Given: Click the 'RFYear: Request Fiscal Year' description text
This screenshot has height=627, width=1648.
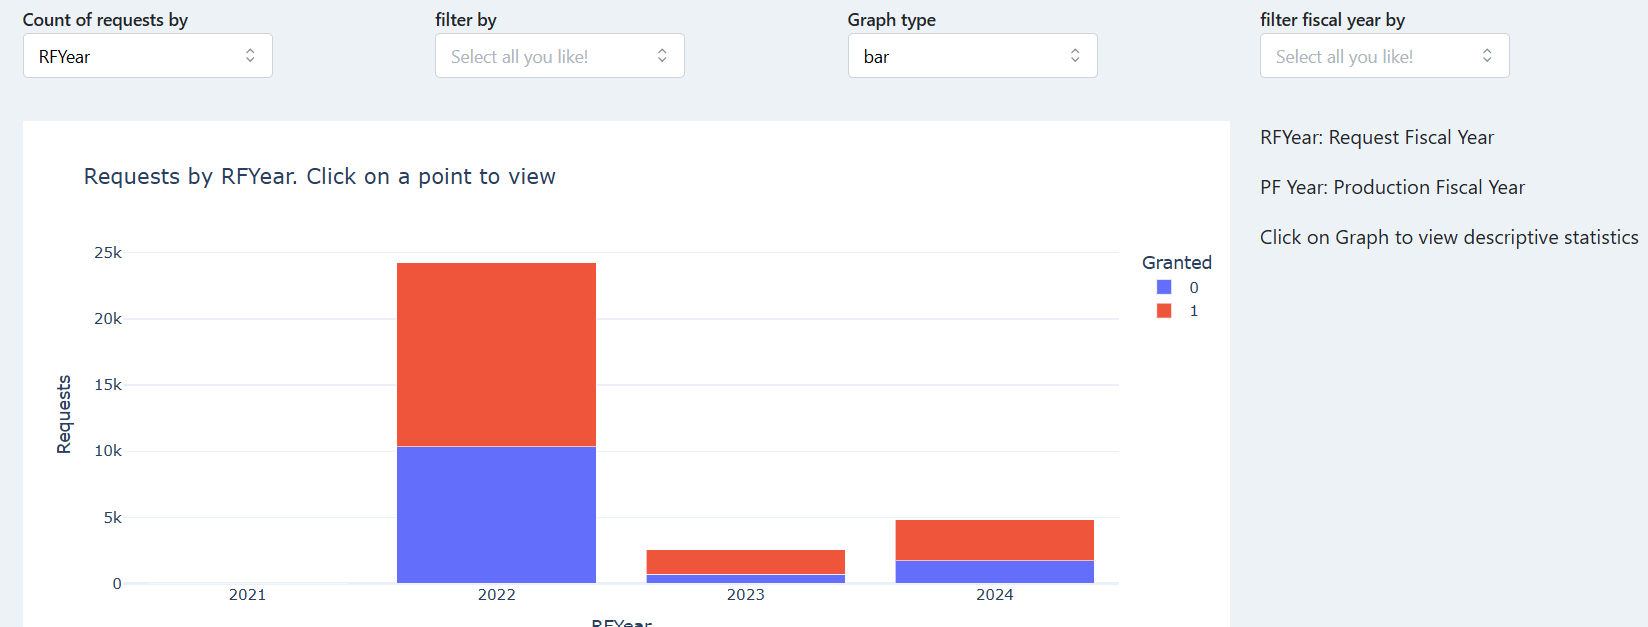Looking at the screenshot, I should pos(1376,138).
